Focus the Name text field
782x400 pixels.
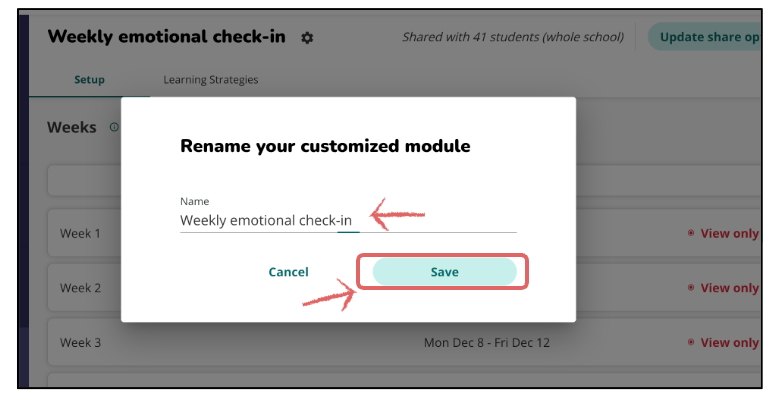pyautogui.click(x=347, y=221)
